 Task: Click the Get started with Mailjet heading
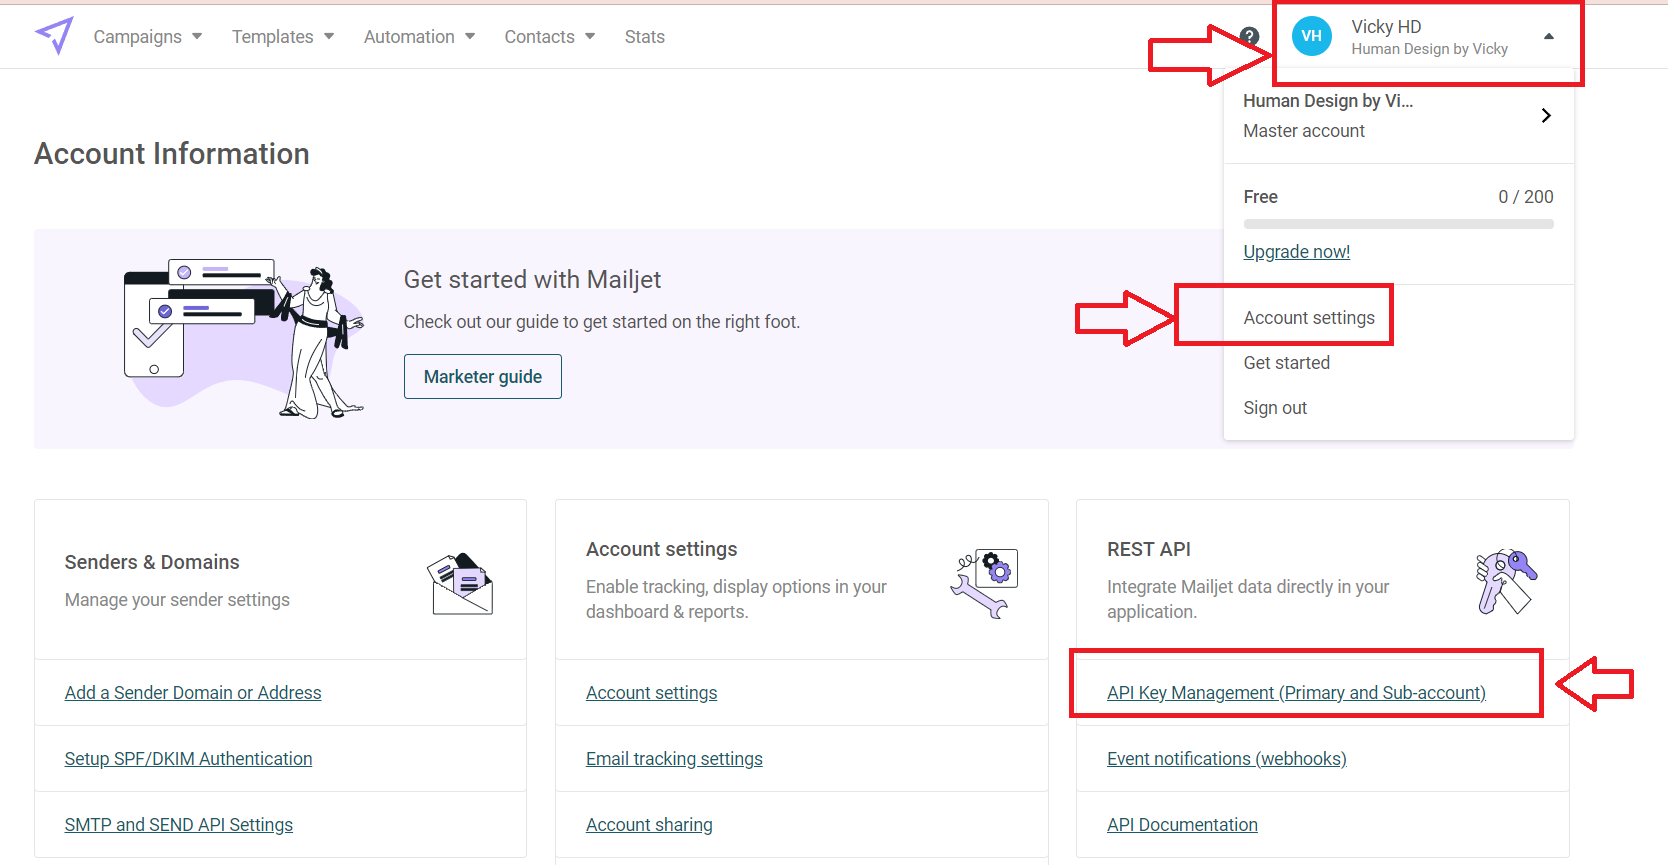point(532,280)
